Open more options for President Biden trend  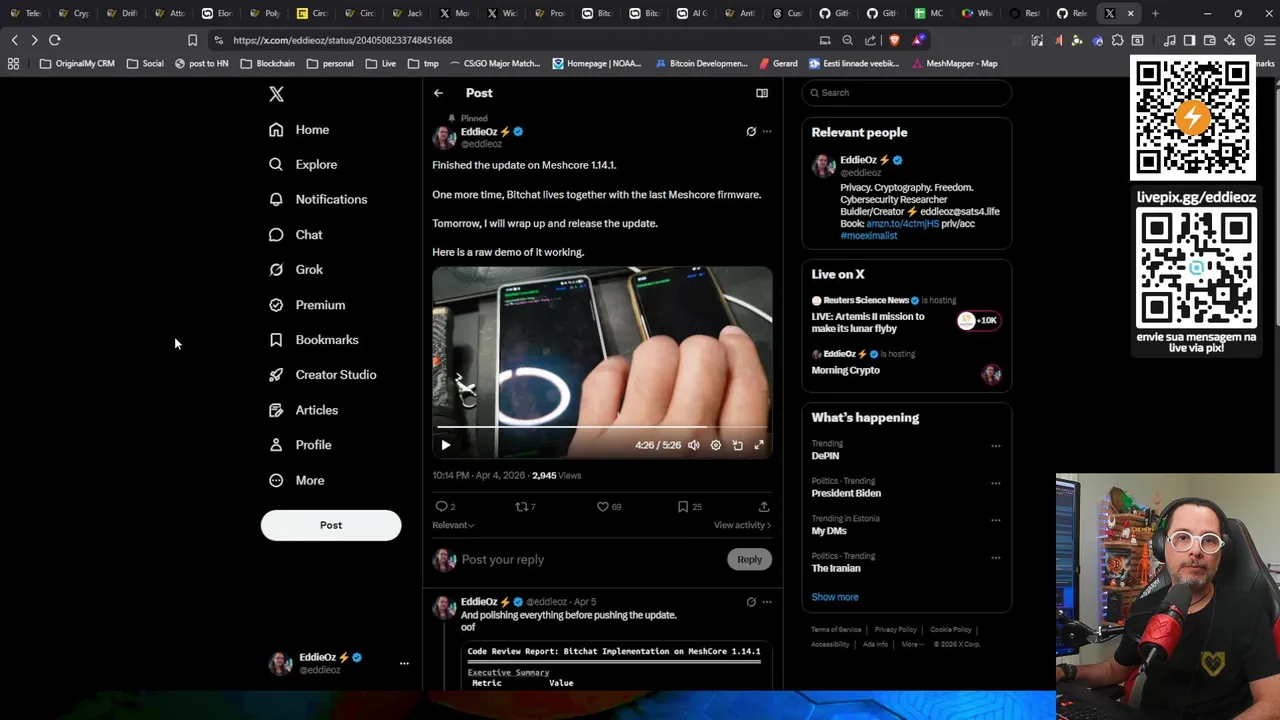click(x=995, y=483)
